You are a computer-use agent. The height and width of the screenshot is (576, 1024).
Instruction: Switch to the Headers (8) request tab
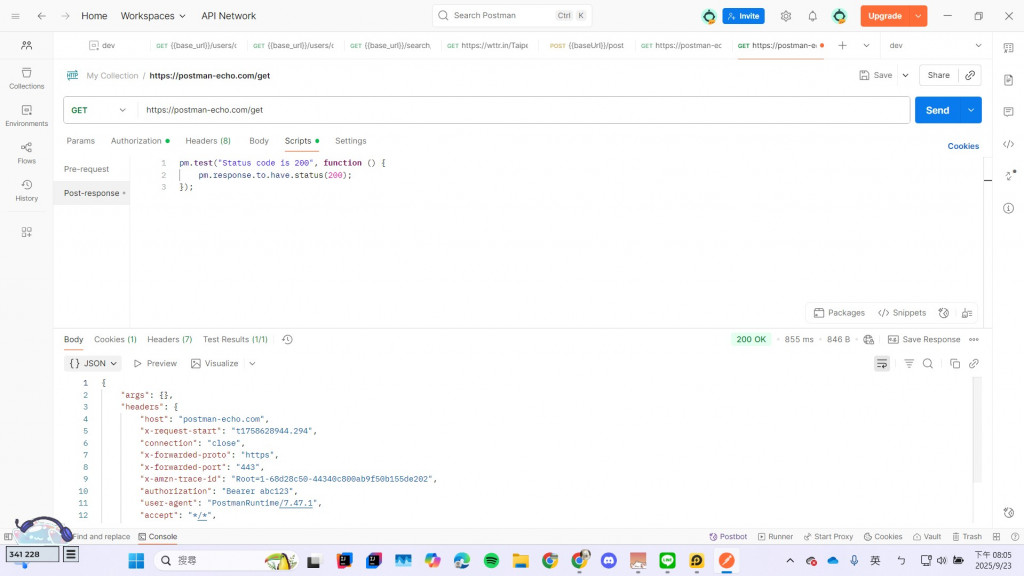click(x=208, y=141)
